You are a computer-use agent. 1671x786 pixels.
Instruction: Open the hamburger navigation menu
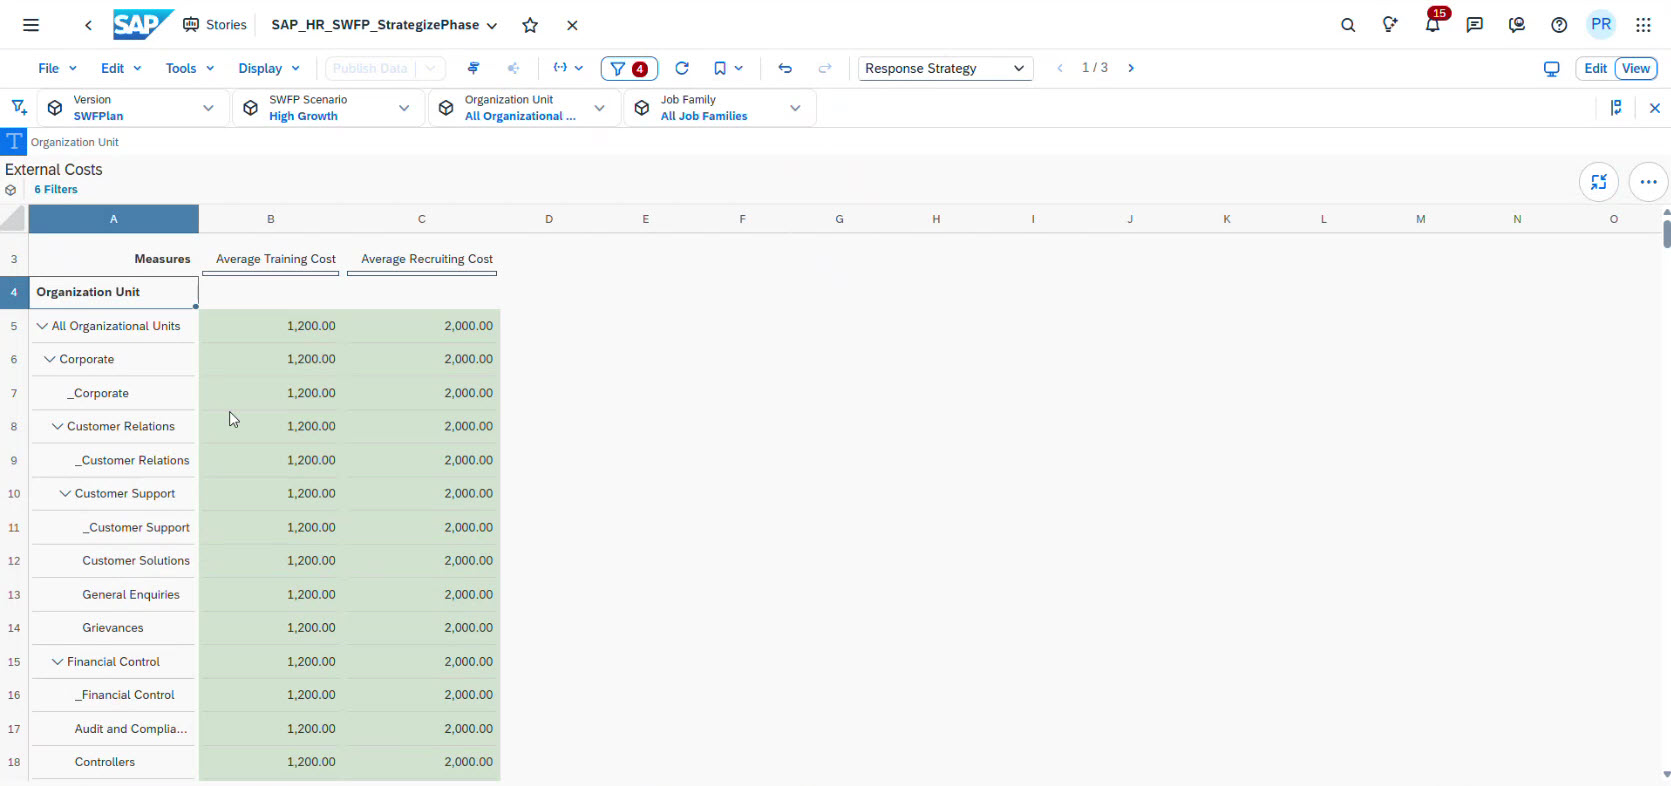31,25
